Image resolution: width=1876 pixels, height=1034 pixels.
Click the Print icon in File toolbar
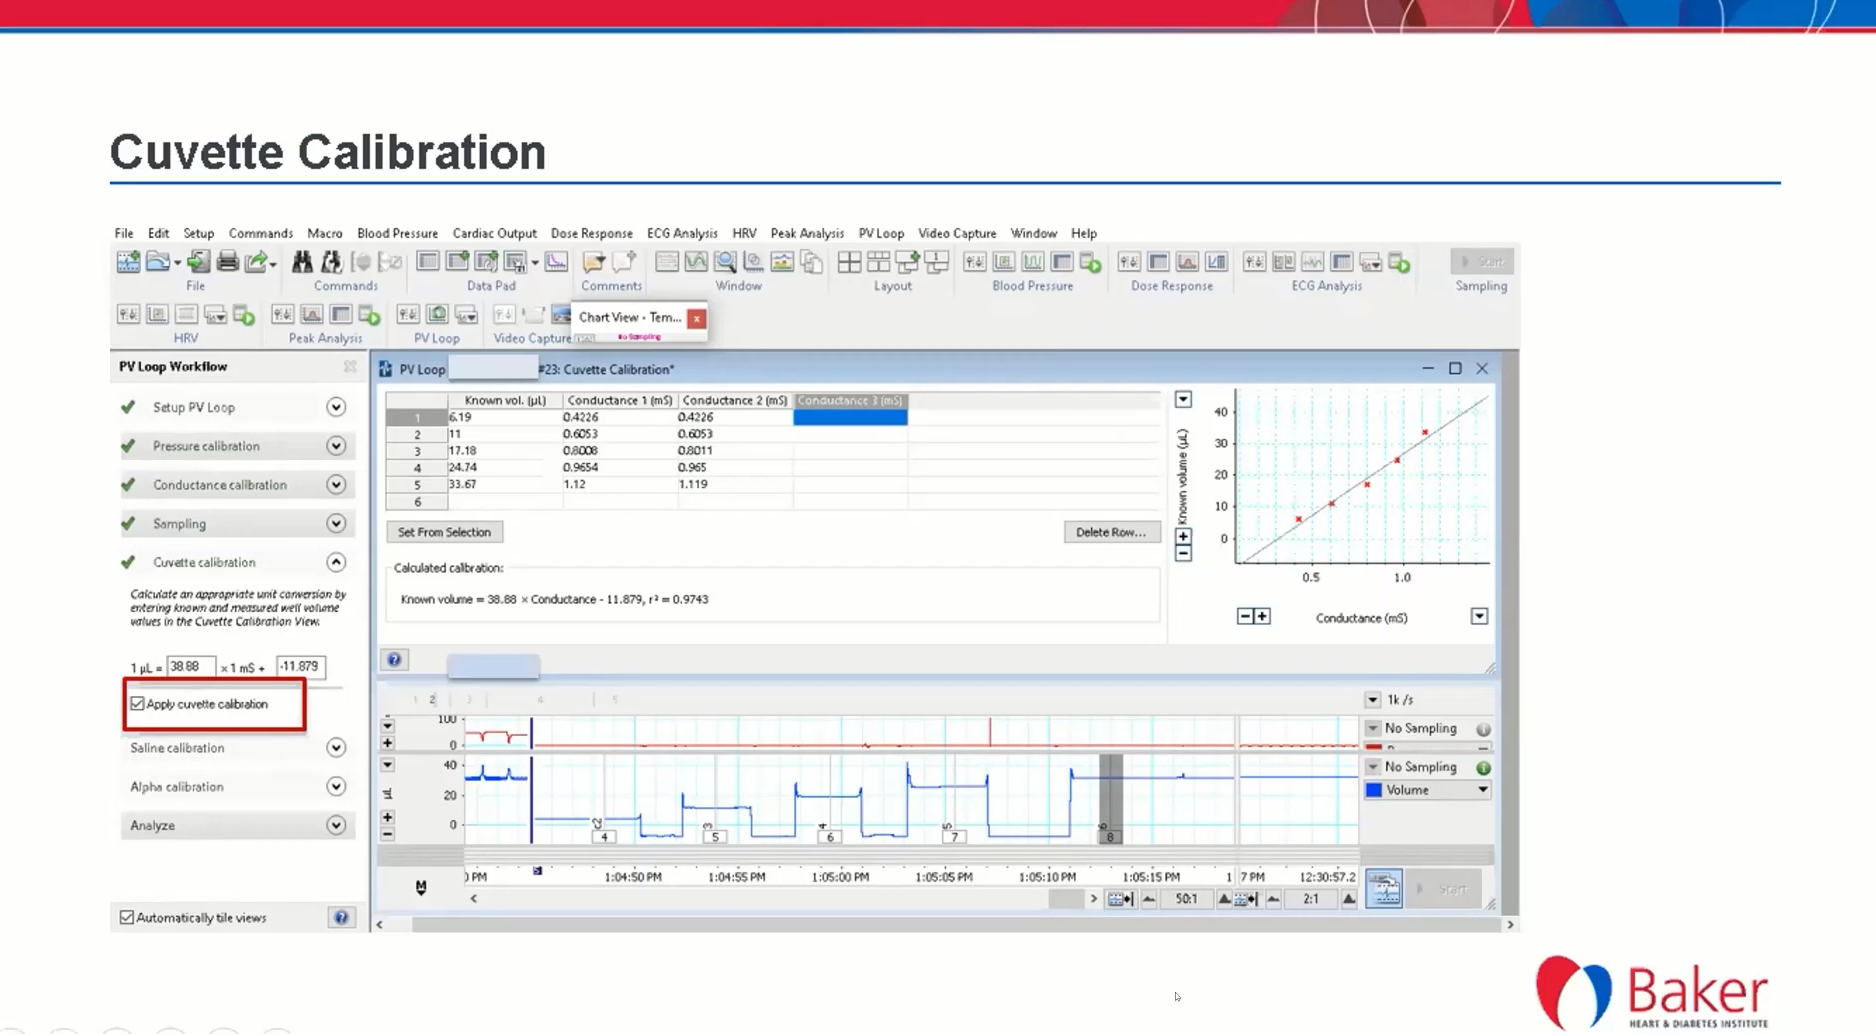coord(227,262)
